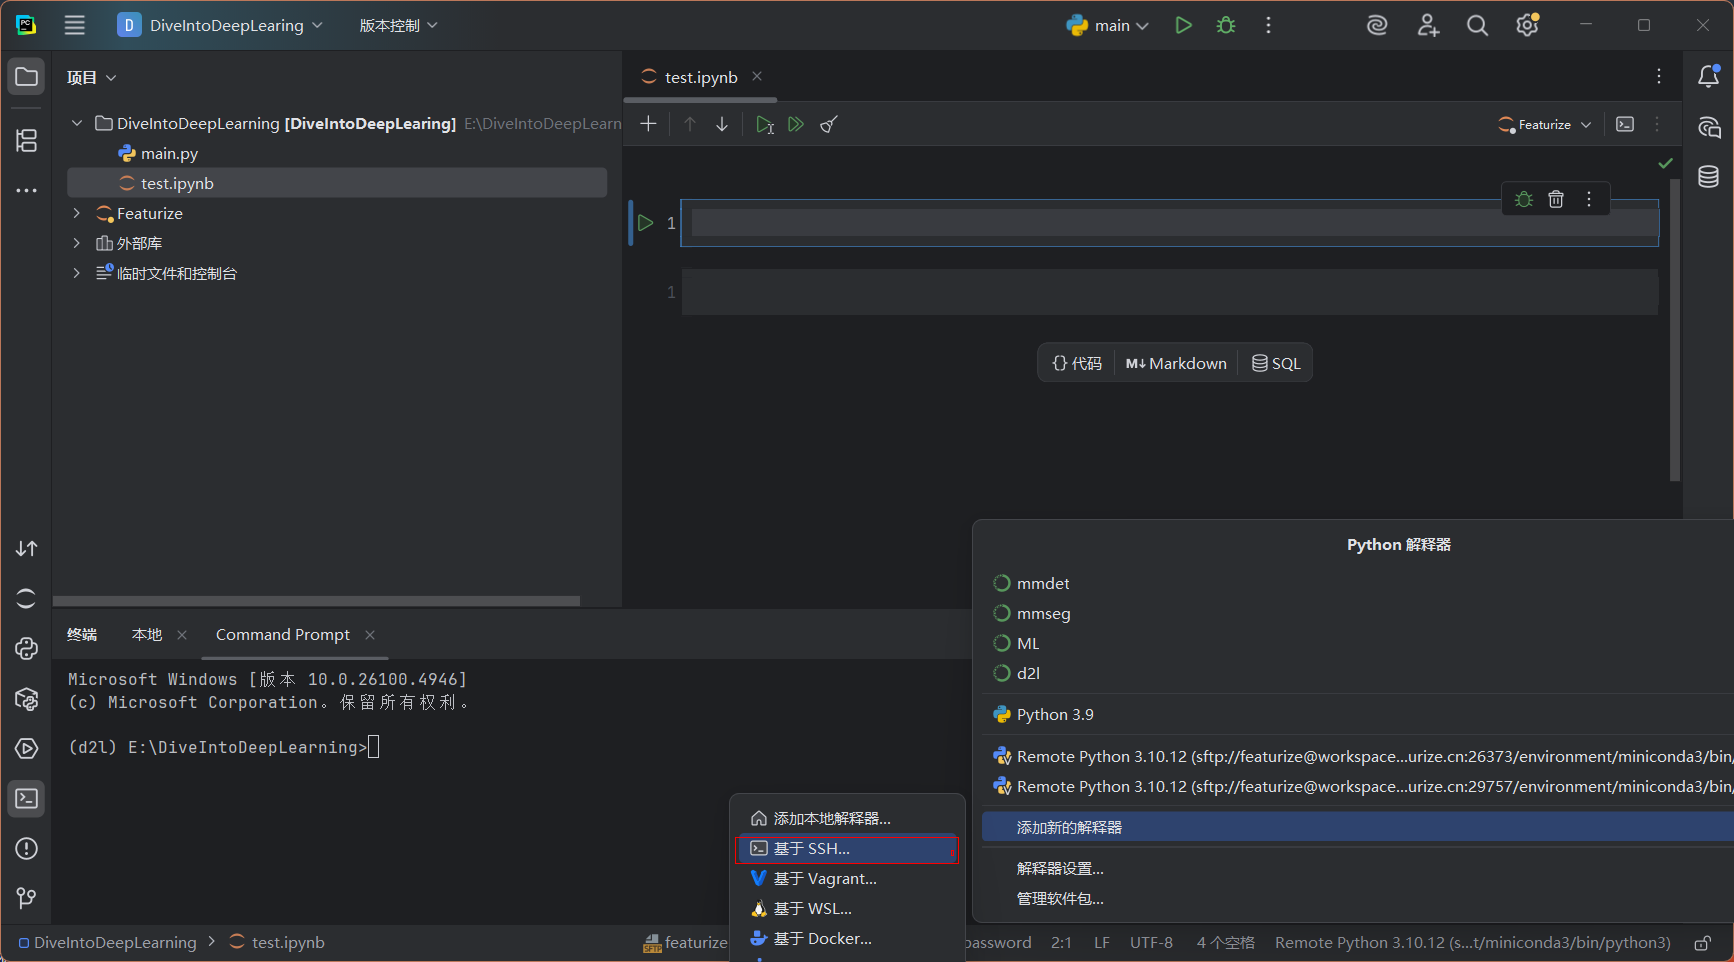
Task: Open the Structure tool window icon
Action: tap(27, 141)
